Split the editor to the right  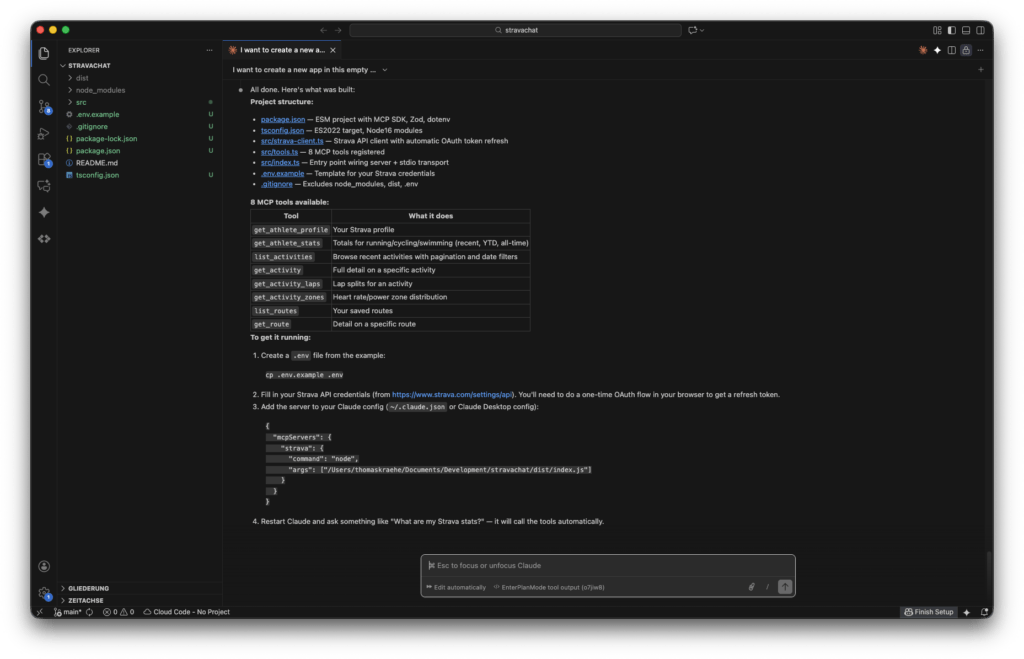point(952,50)
